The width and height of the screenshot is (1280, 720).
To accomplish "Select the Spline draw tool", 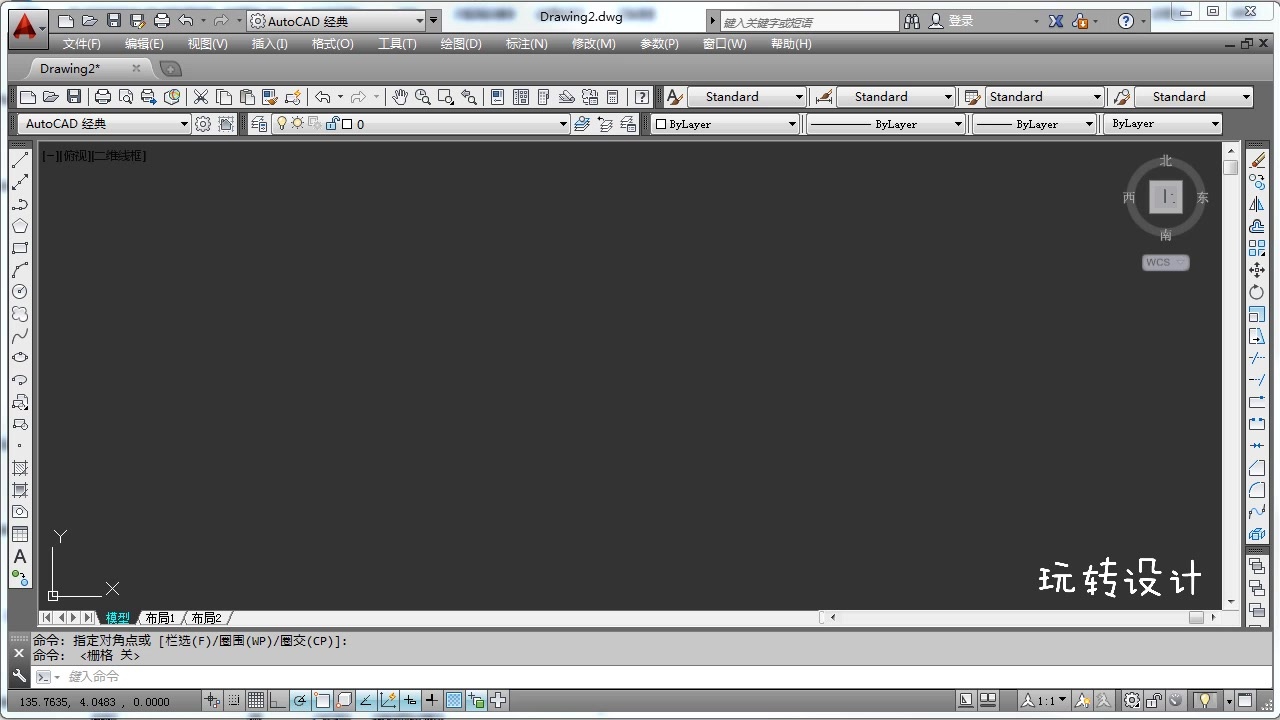I will point(20,336).
